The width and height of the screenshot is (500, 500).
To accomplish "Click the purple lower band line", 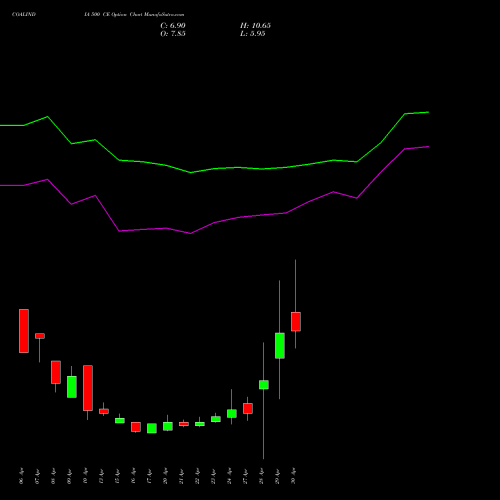I will tap(213, 222).
